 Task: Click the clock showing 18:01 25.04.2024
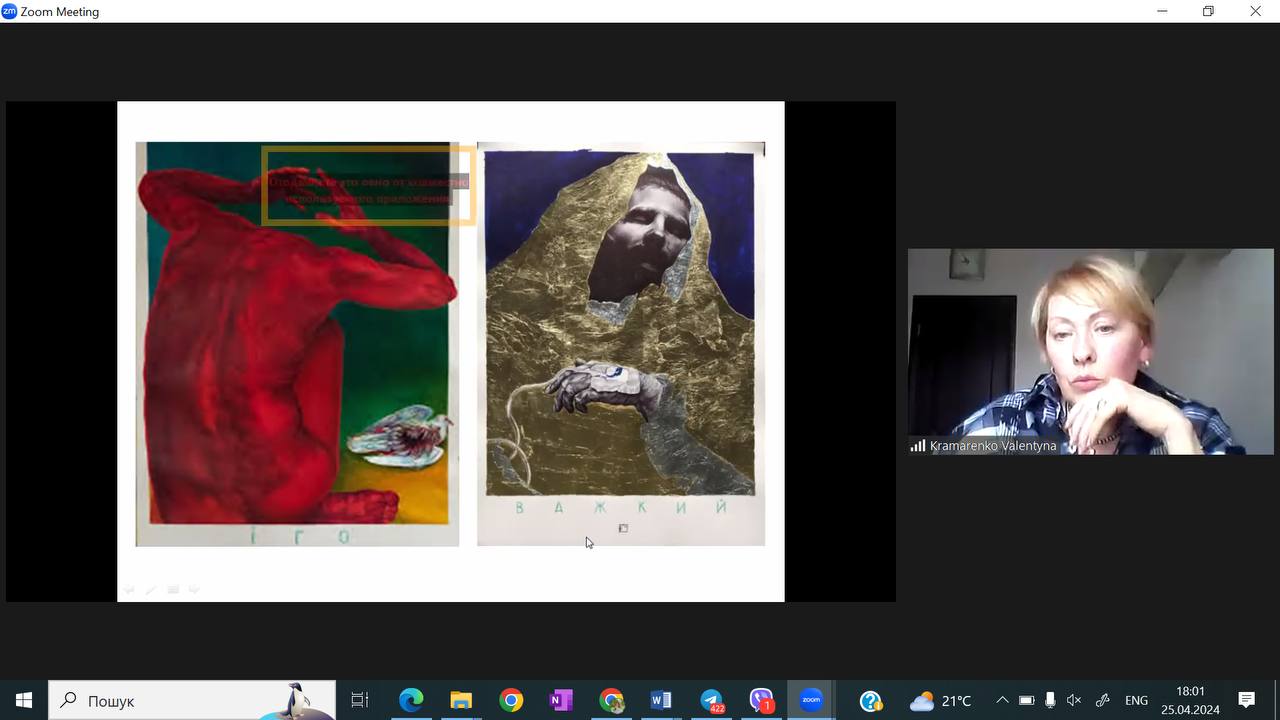pos(1190,700)
